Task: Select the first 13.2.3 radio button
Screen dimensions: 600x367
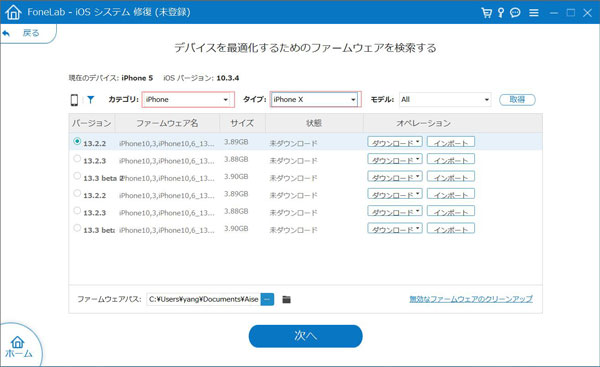Action: (77, 158)
